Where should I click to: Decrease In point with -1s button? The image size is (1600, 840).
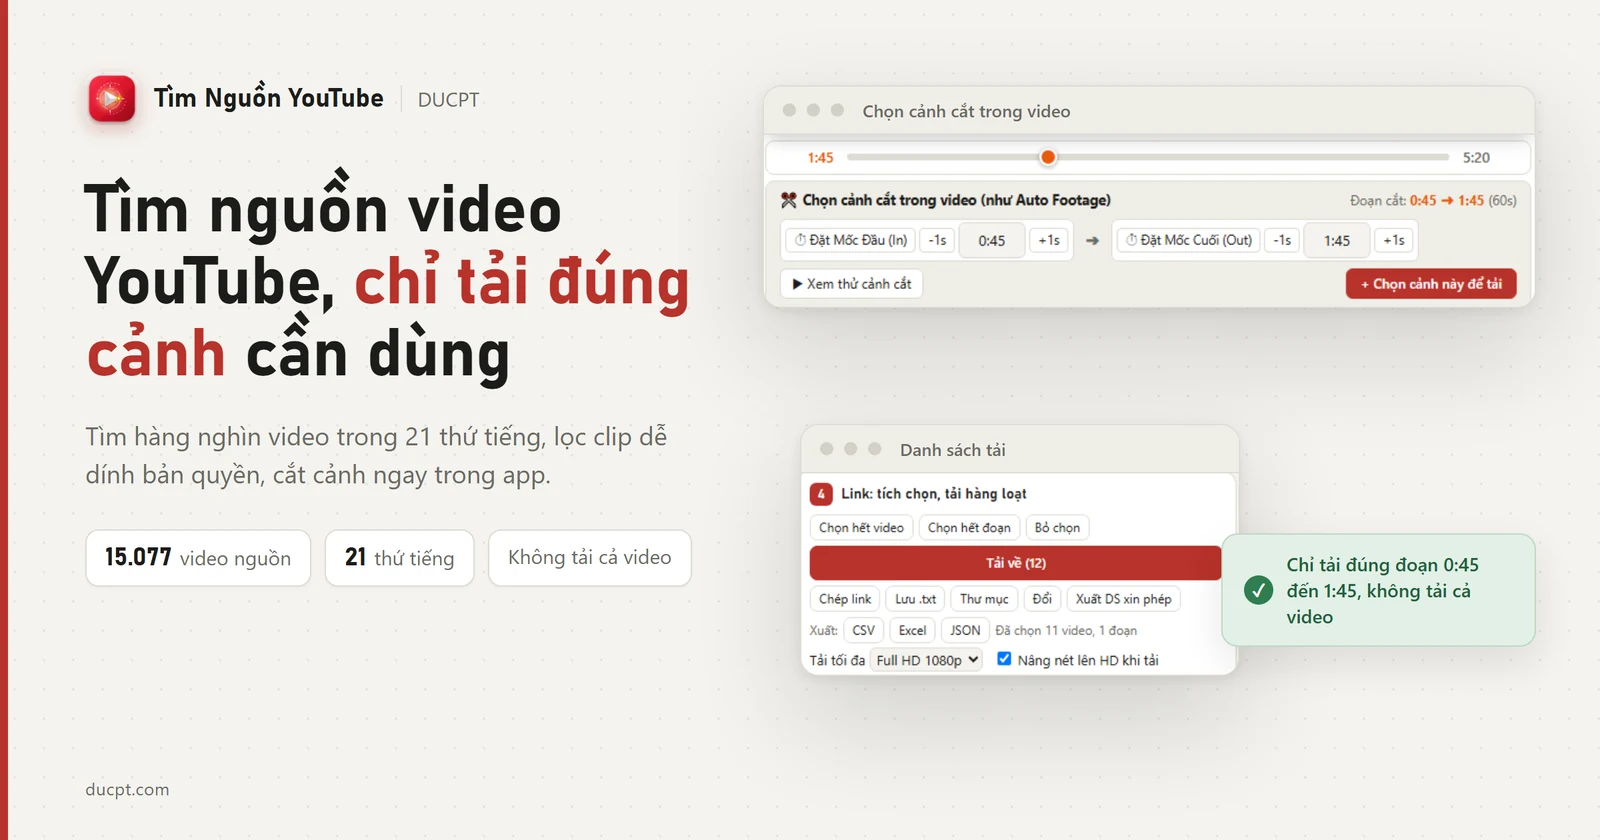pyautogui.click(x=937, y=240)
